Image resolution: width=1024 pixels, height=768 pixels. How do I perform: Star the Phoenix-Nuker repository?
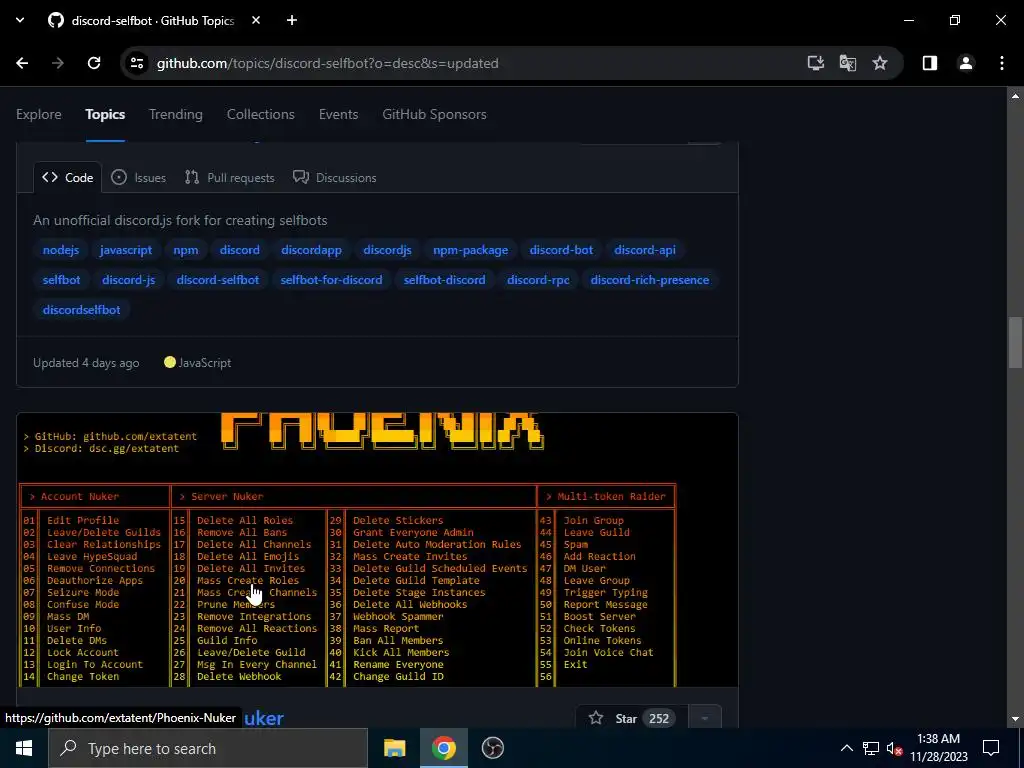(632, 718)
